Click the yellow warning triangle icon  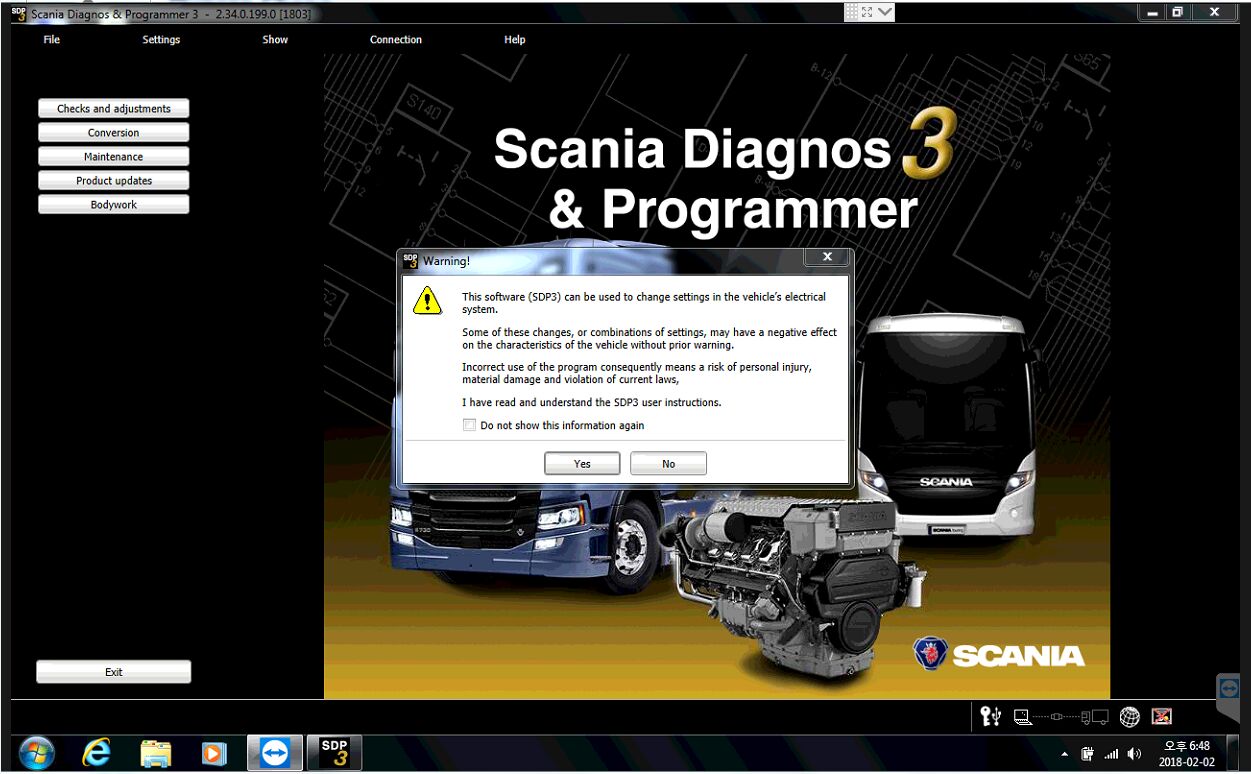click(427, 300)
